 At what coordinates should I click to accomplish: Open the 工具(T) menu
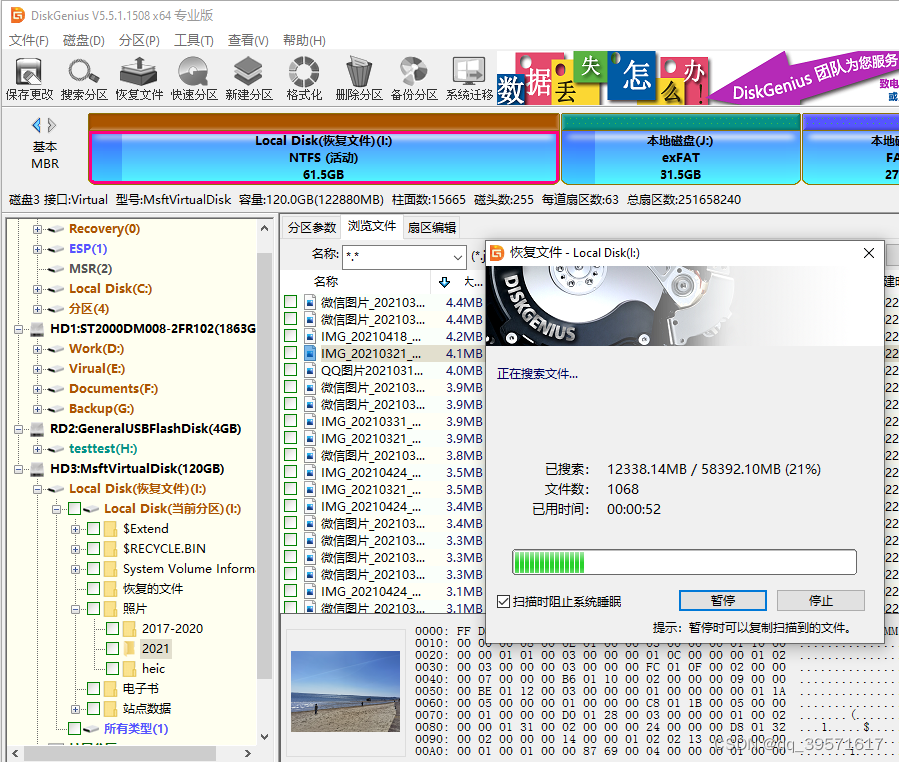coord(194,41)
